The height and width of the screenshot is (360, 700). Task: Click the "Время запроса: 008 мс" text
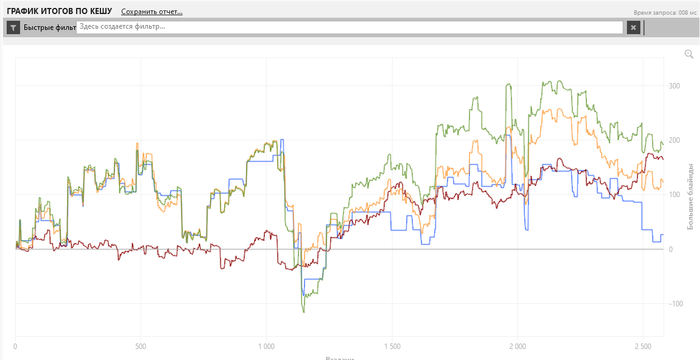click(x=665, y=13)
